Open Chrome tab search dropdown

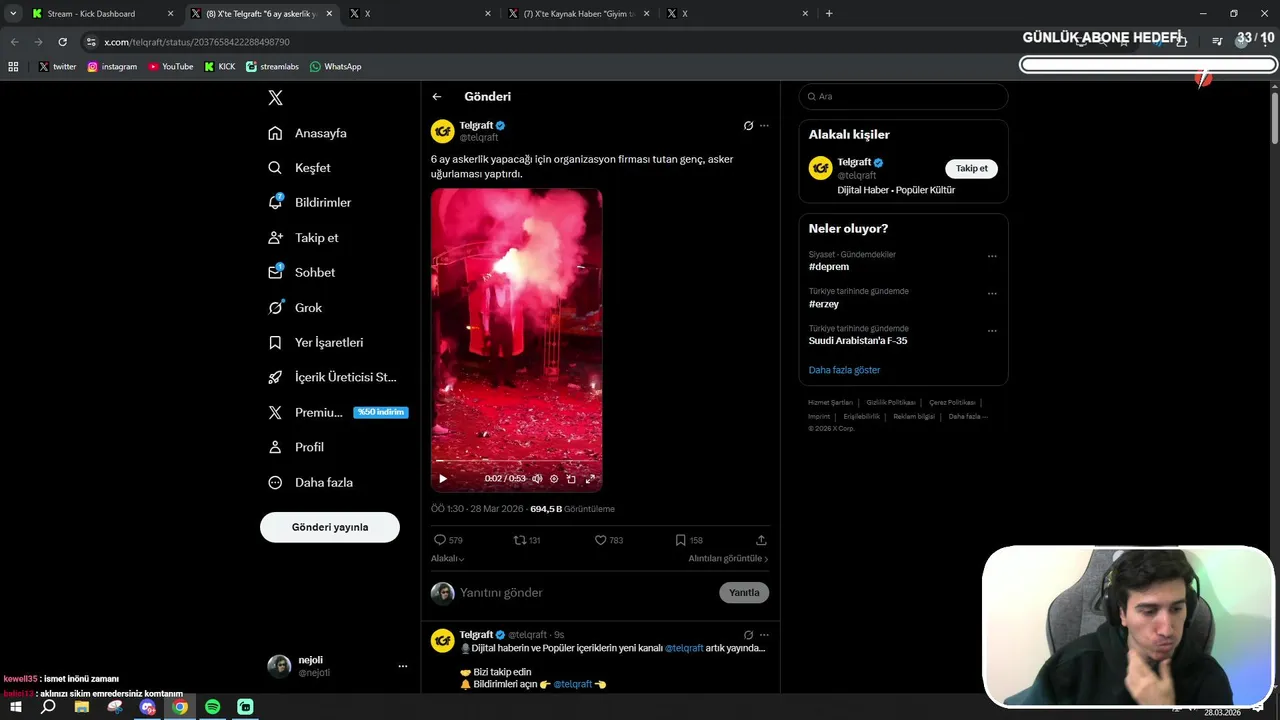tap(13, 14)
